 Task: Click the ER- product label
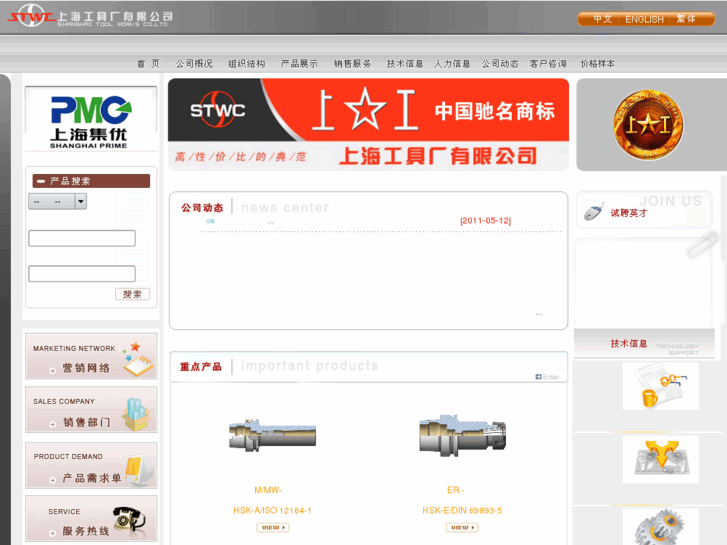456,490
